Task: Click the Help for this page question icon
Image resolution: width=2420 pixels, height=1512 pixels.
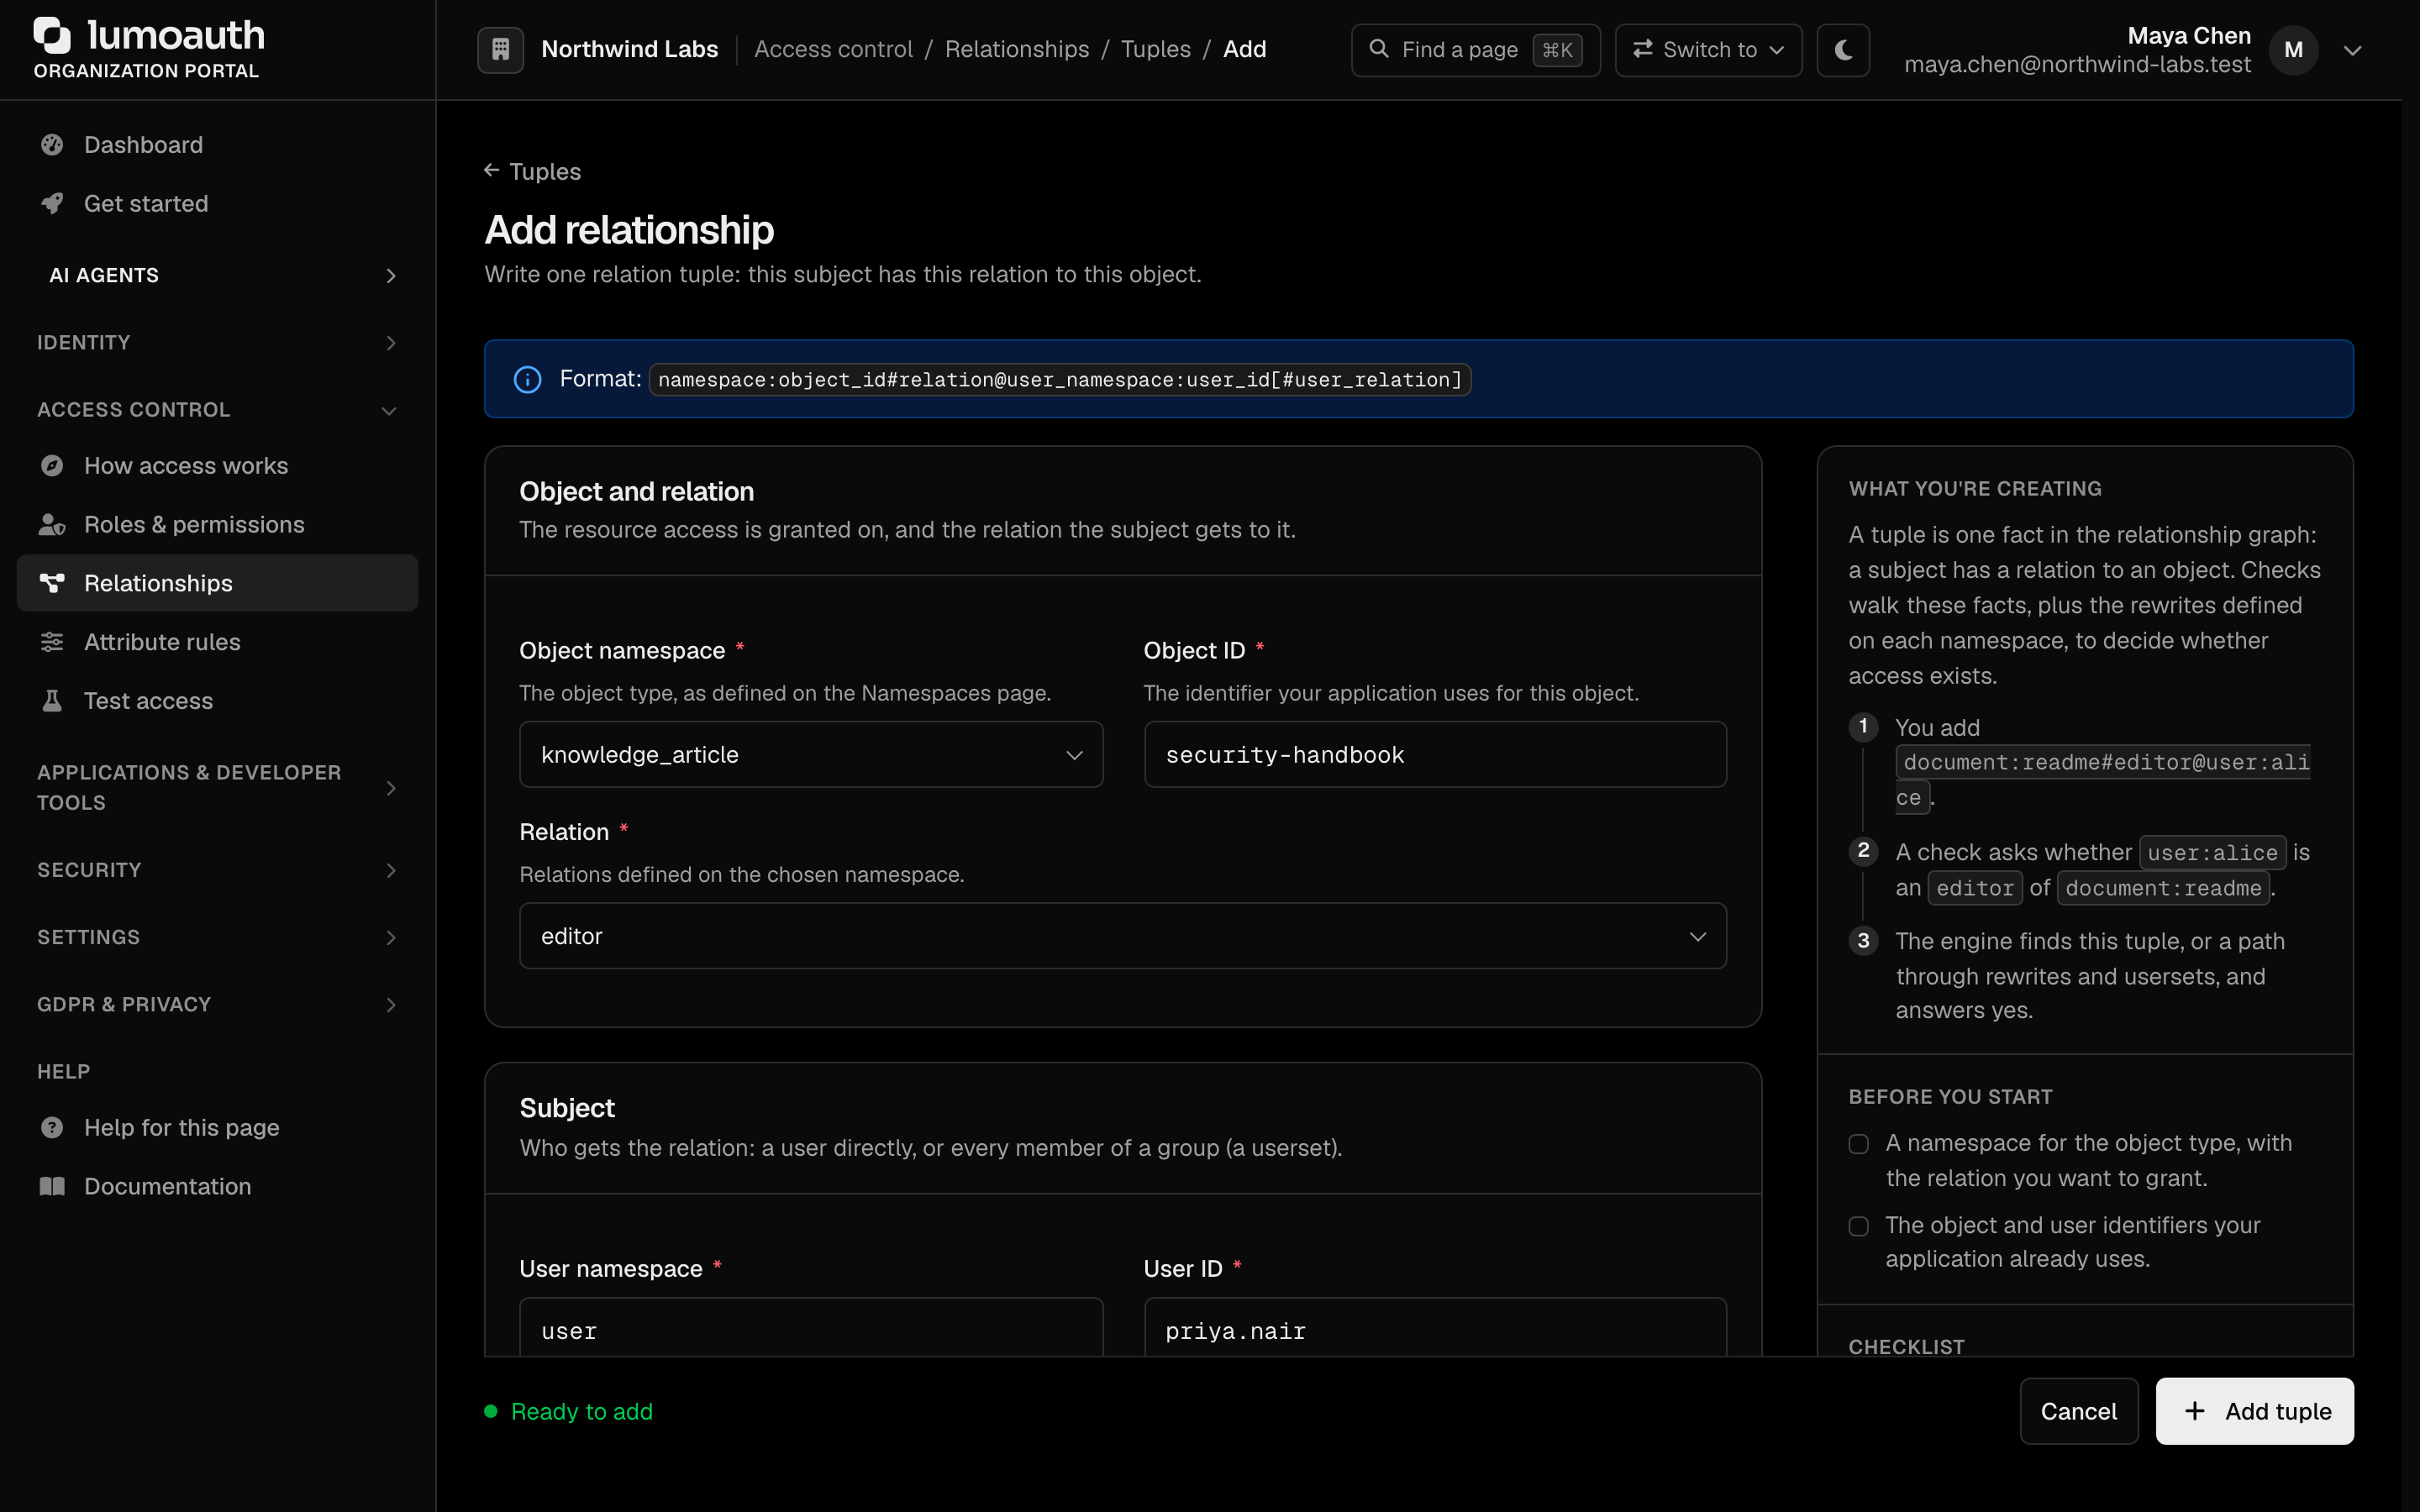Action: pos(52,1127)
